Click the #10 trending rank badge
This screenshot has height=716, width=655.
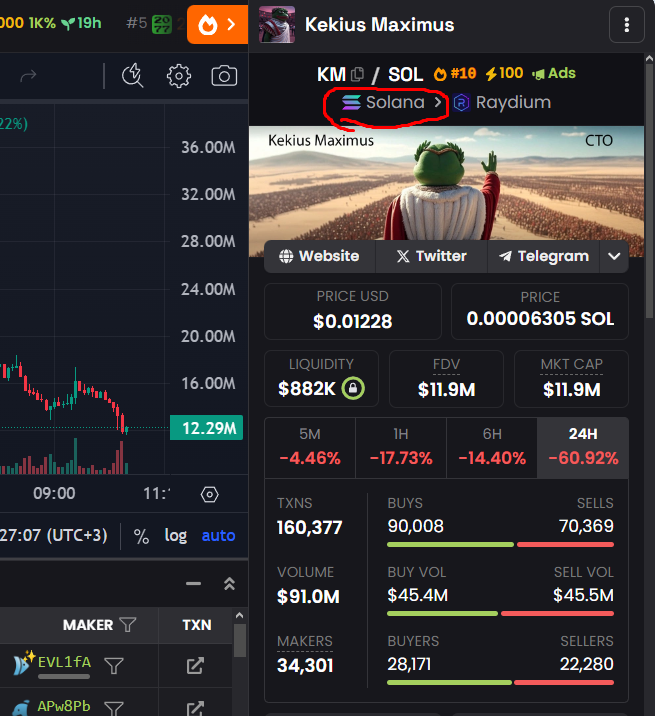click(x=455, y=73)
